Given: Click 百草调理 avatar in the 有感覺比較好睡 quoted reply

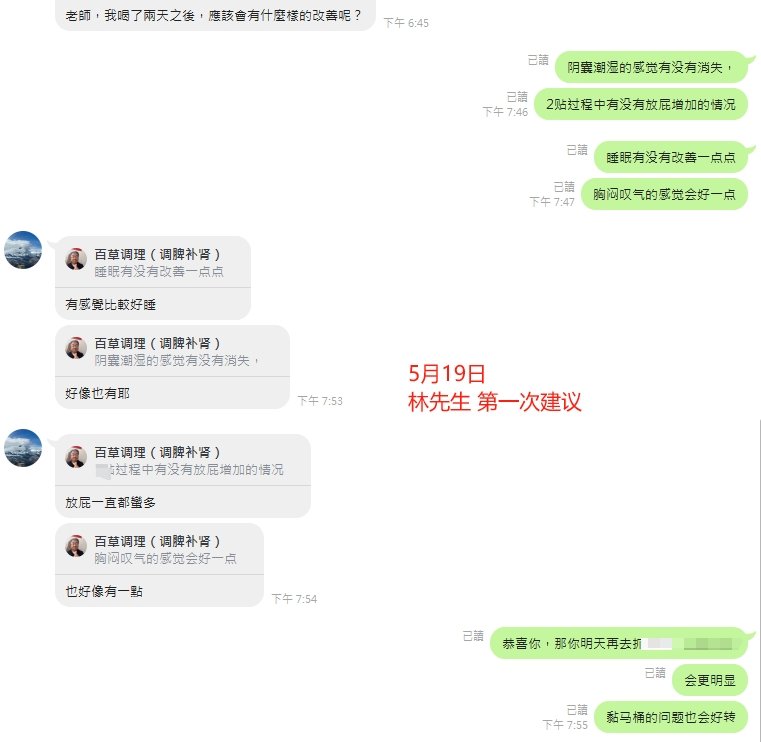Looking at the screenshot, I should (76, 259).
